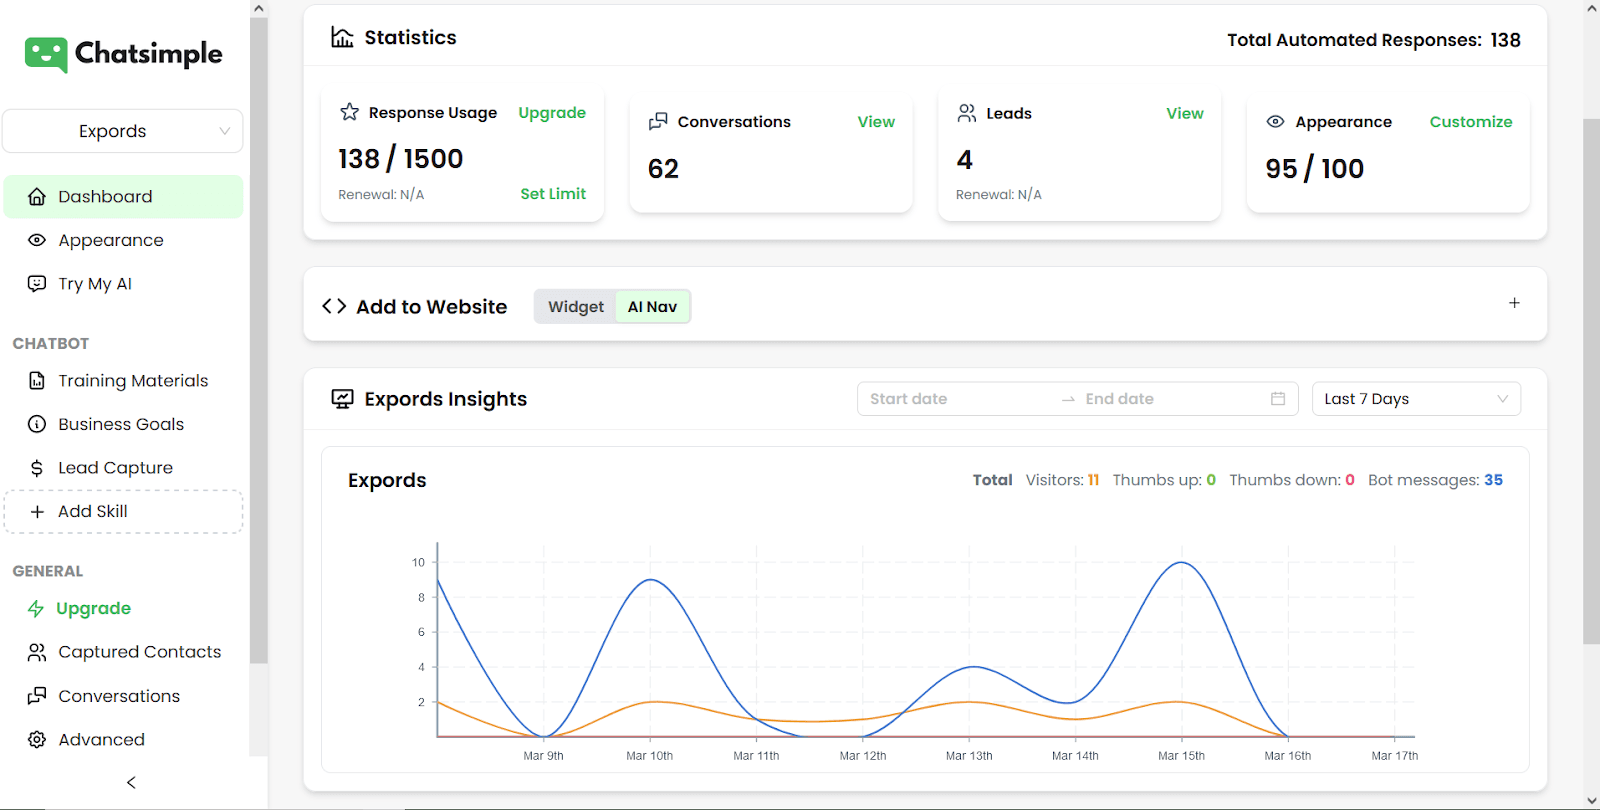The height and width of the screenshot is (810, 1600).
Task: Click the Try My AI chat icon
Action: pos(37,284)
